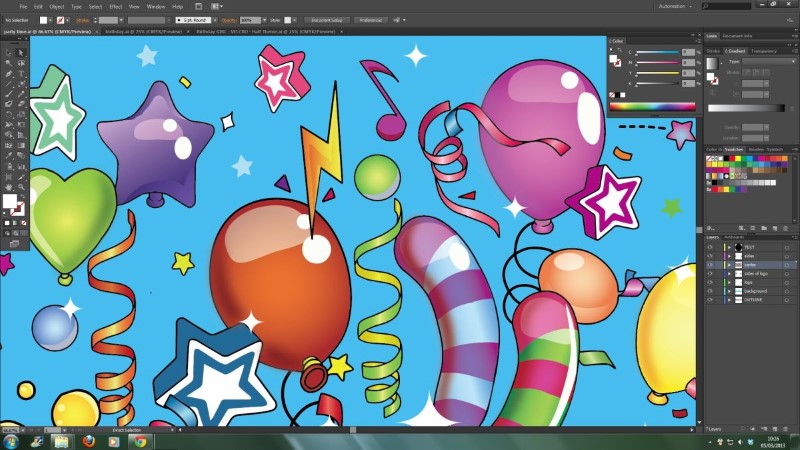This screenshot has width=800, height=450.
Task: Hide the OUTLINE layer
Action: point(710,299)
